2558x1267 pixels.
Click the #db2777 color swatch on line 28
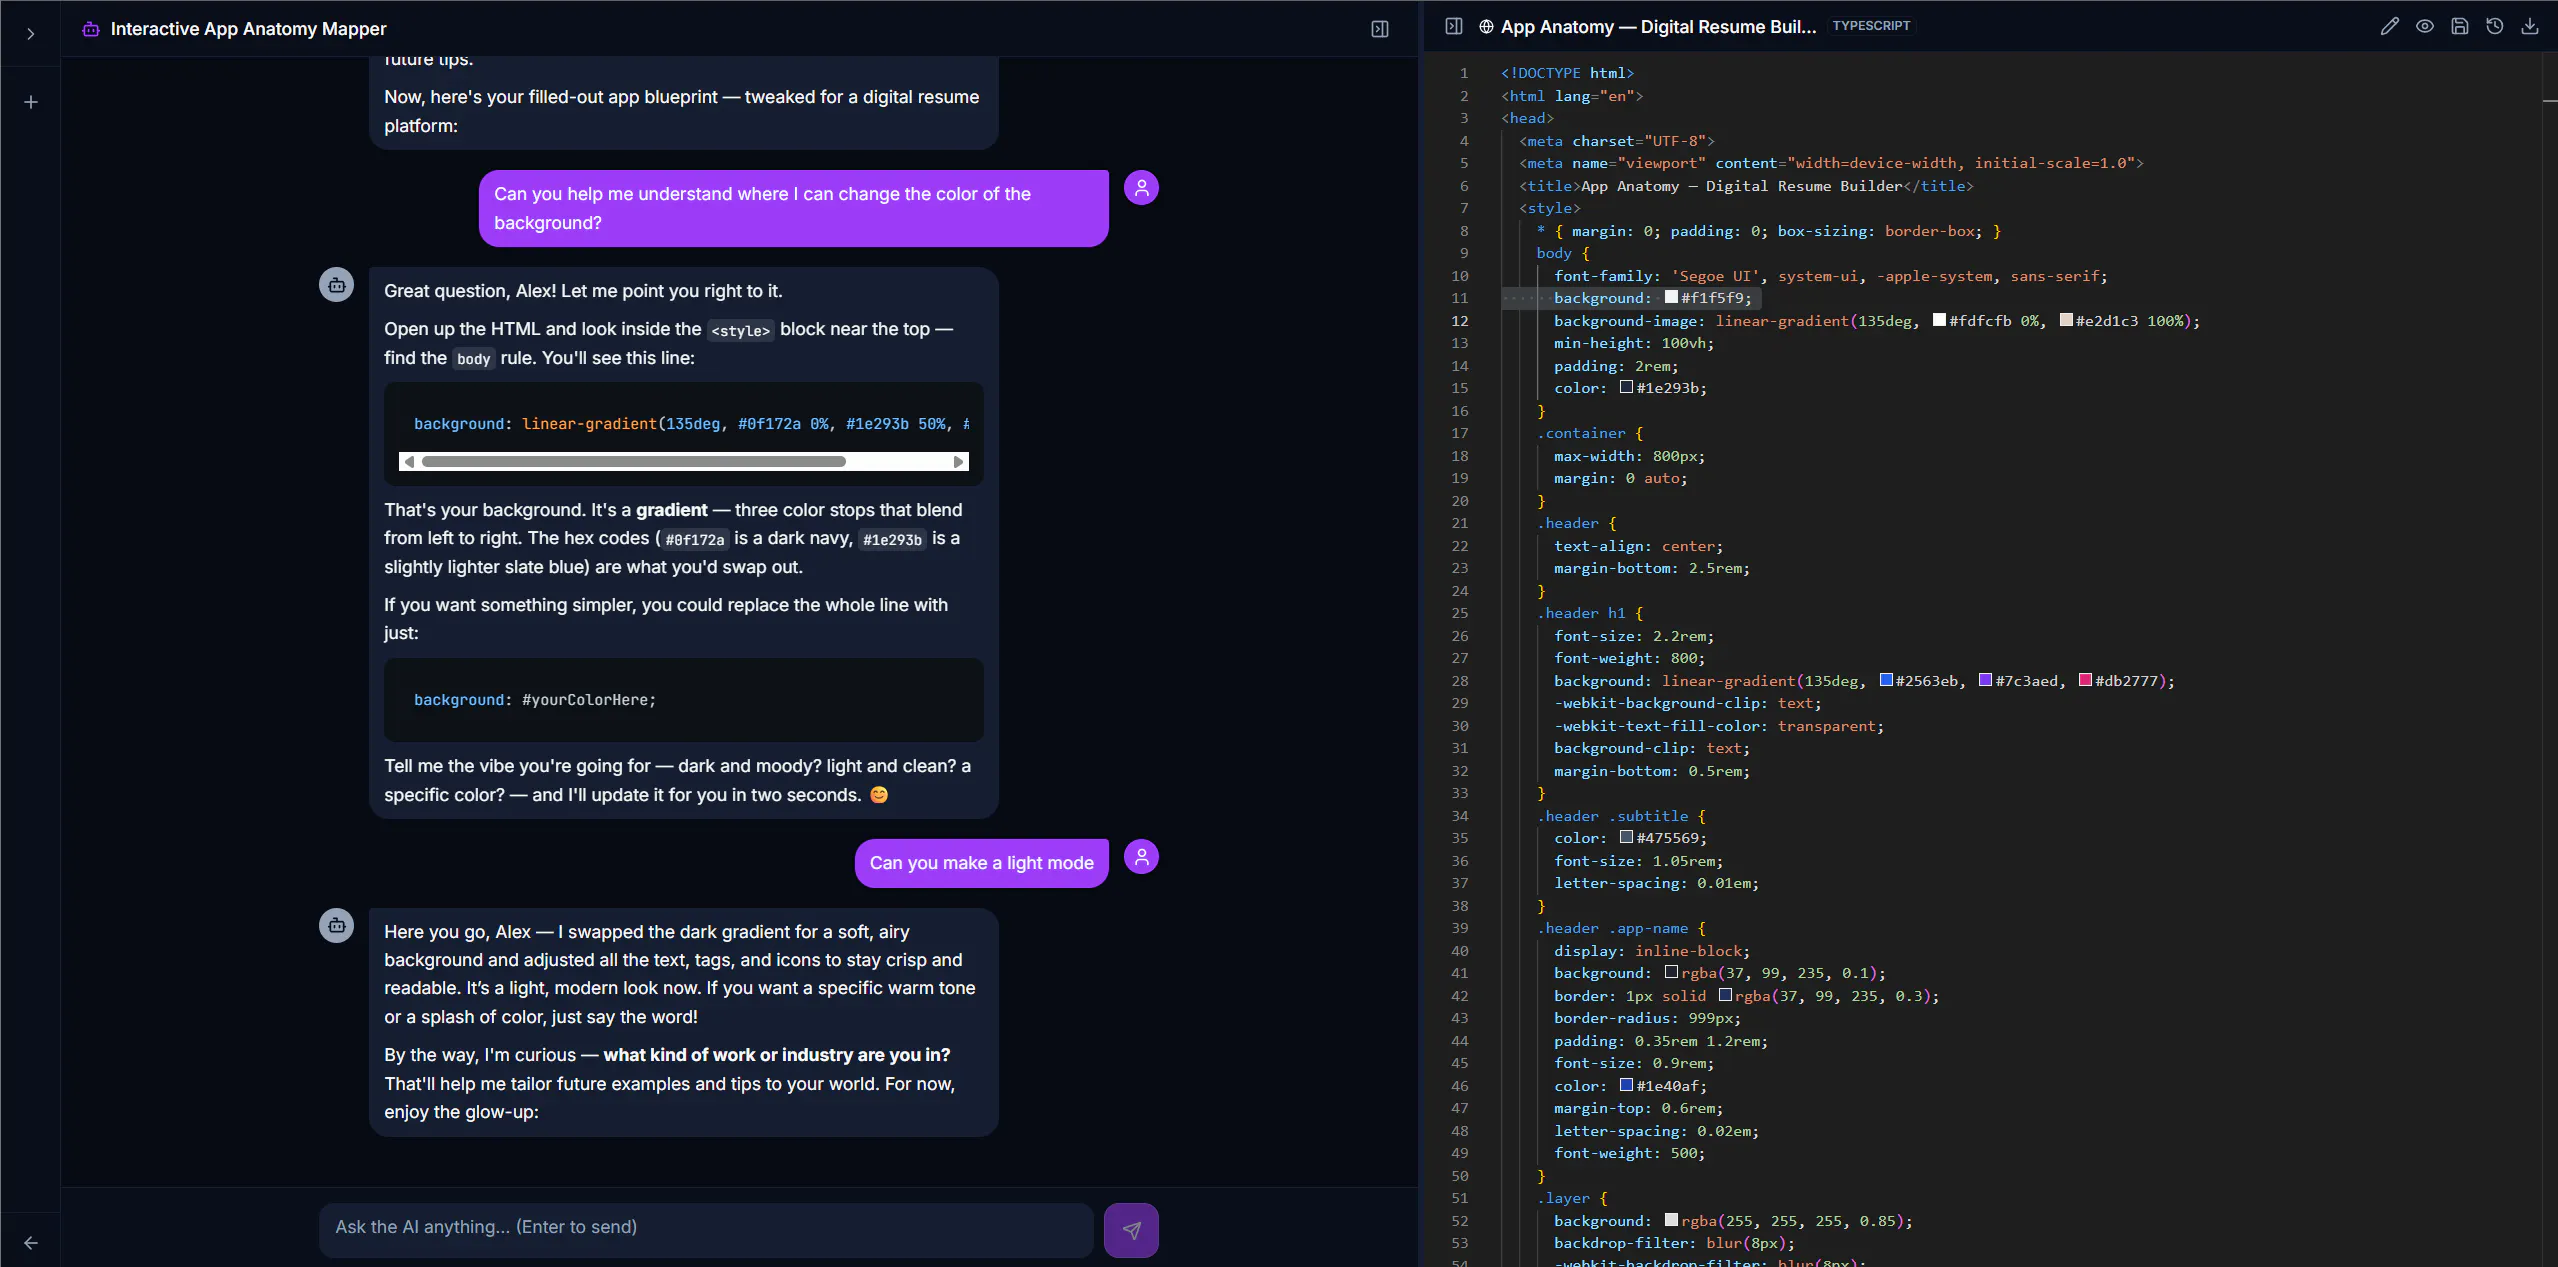tap(2085, 680)
